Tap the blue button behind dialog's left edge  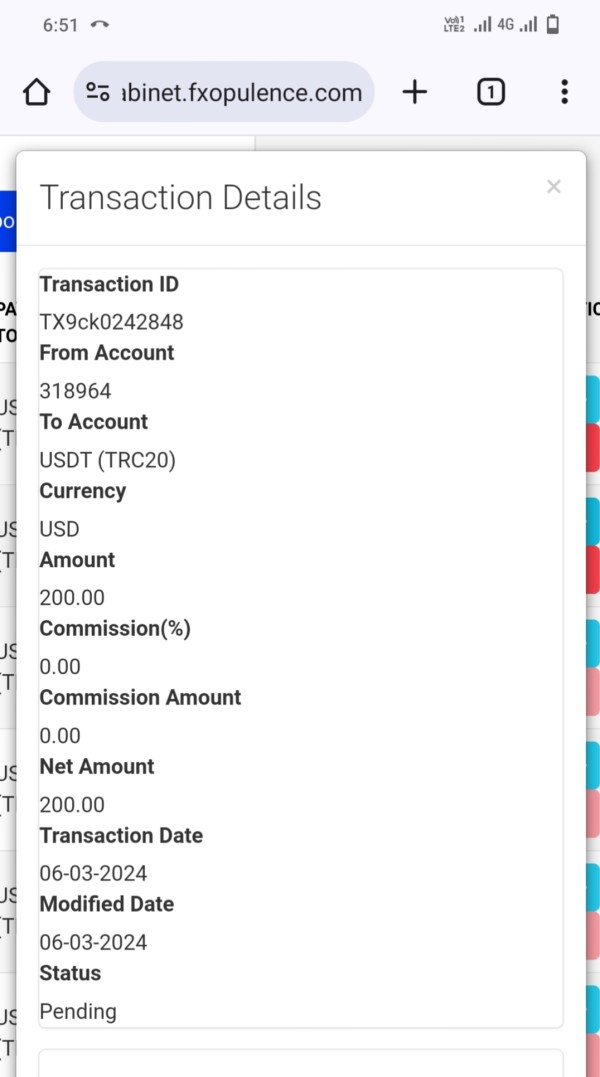[x=7, y=219]
